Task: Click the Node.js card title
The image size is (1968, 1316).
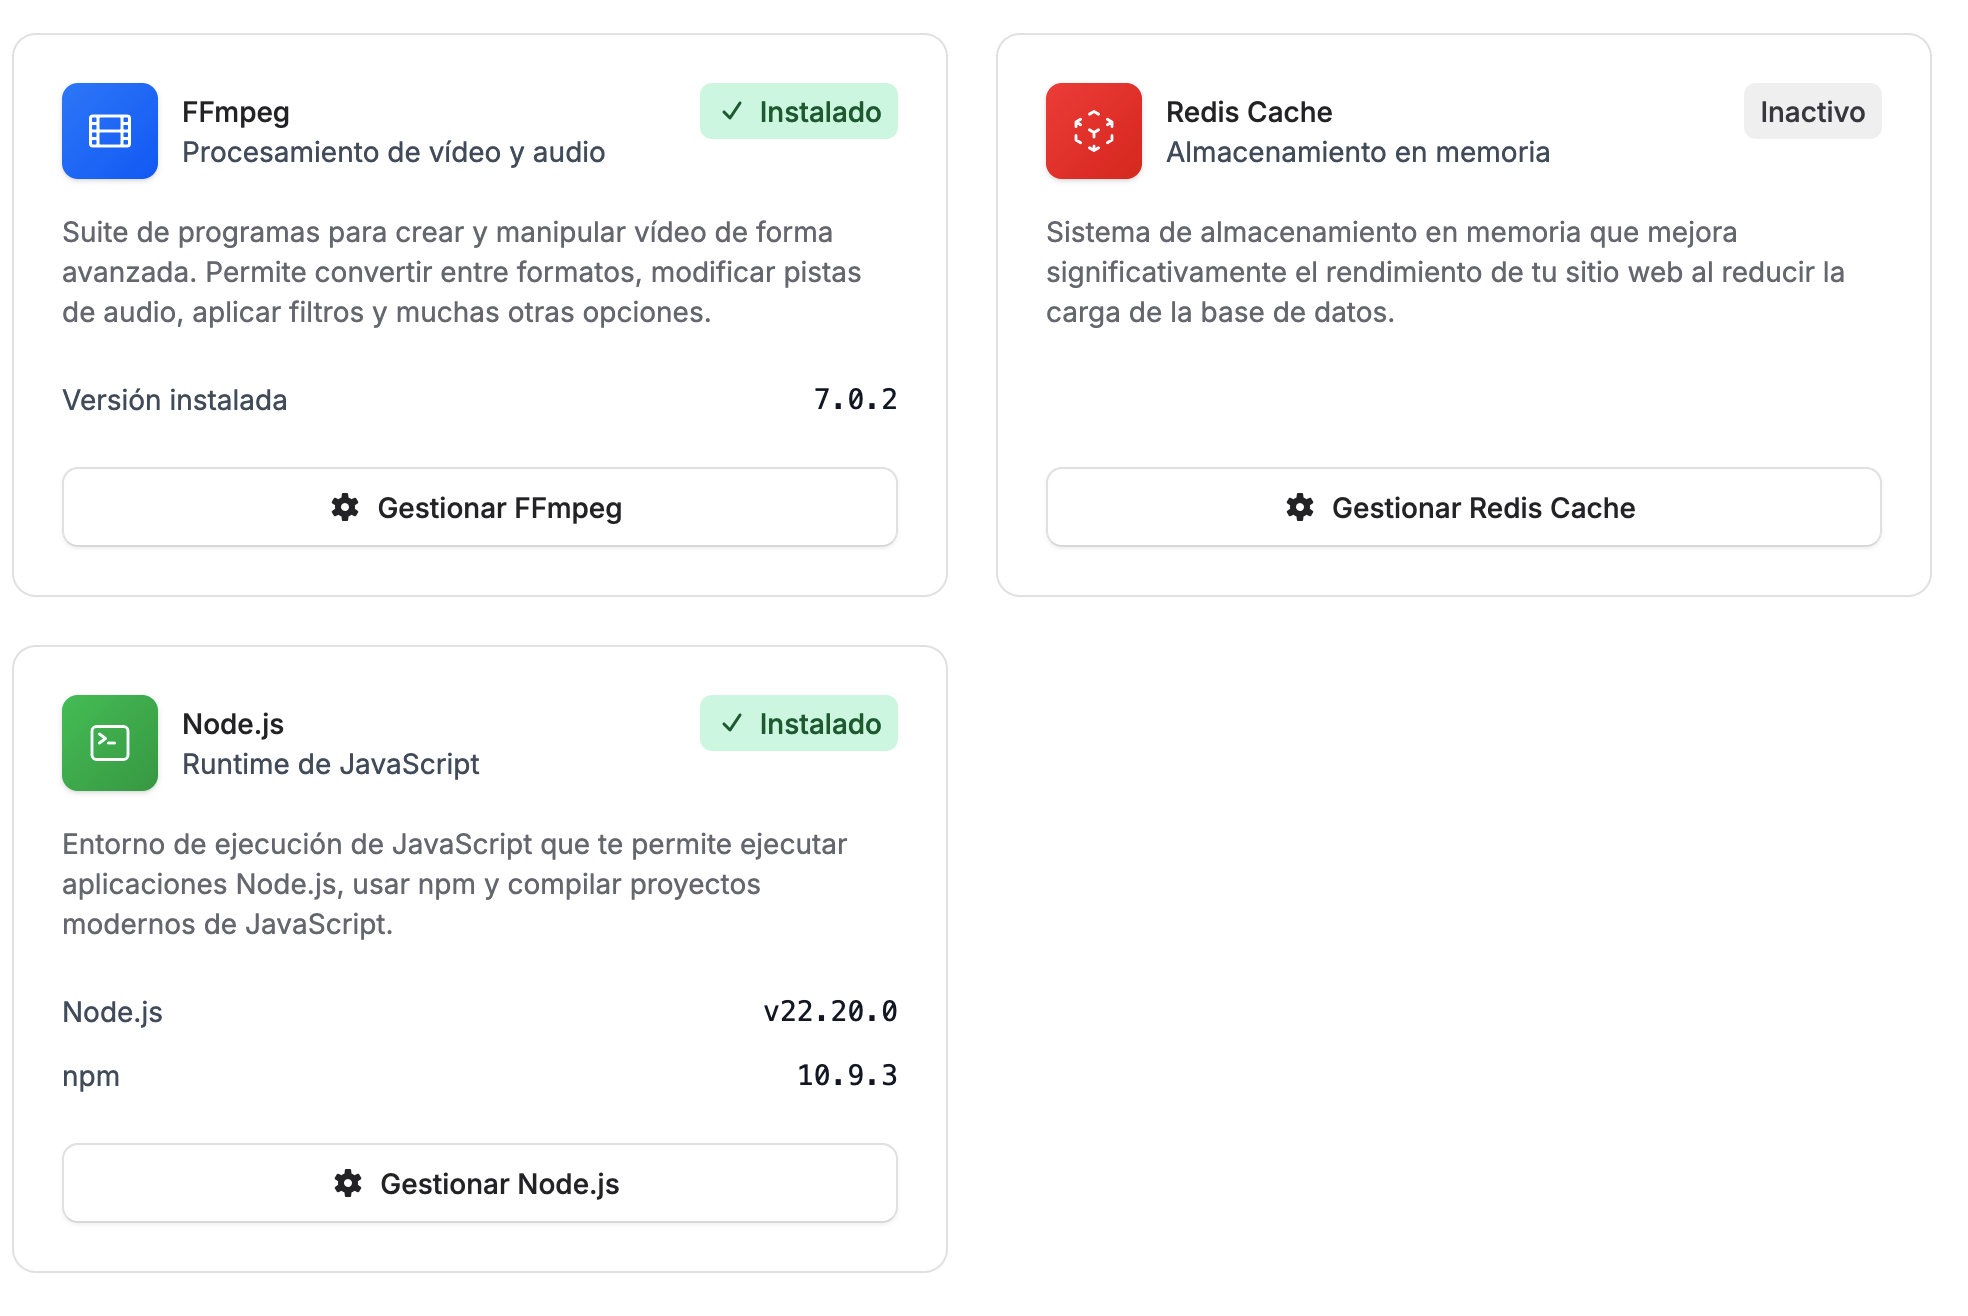Action: pos(233,723)
